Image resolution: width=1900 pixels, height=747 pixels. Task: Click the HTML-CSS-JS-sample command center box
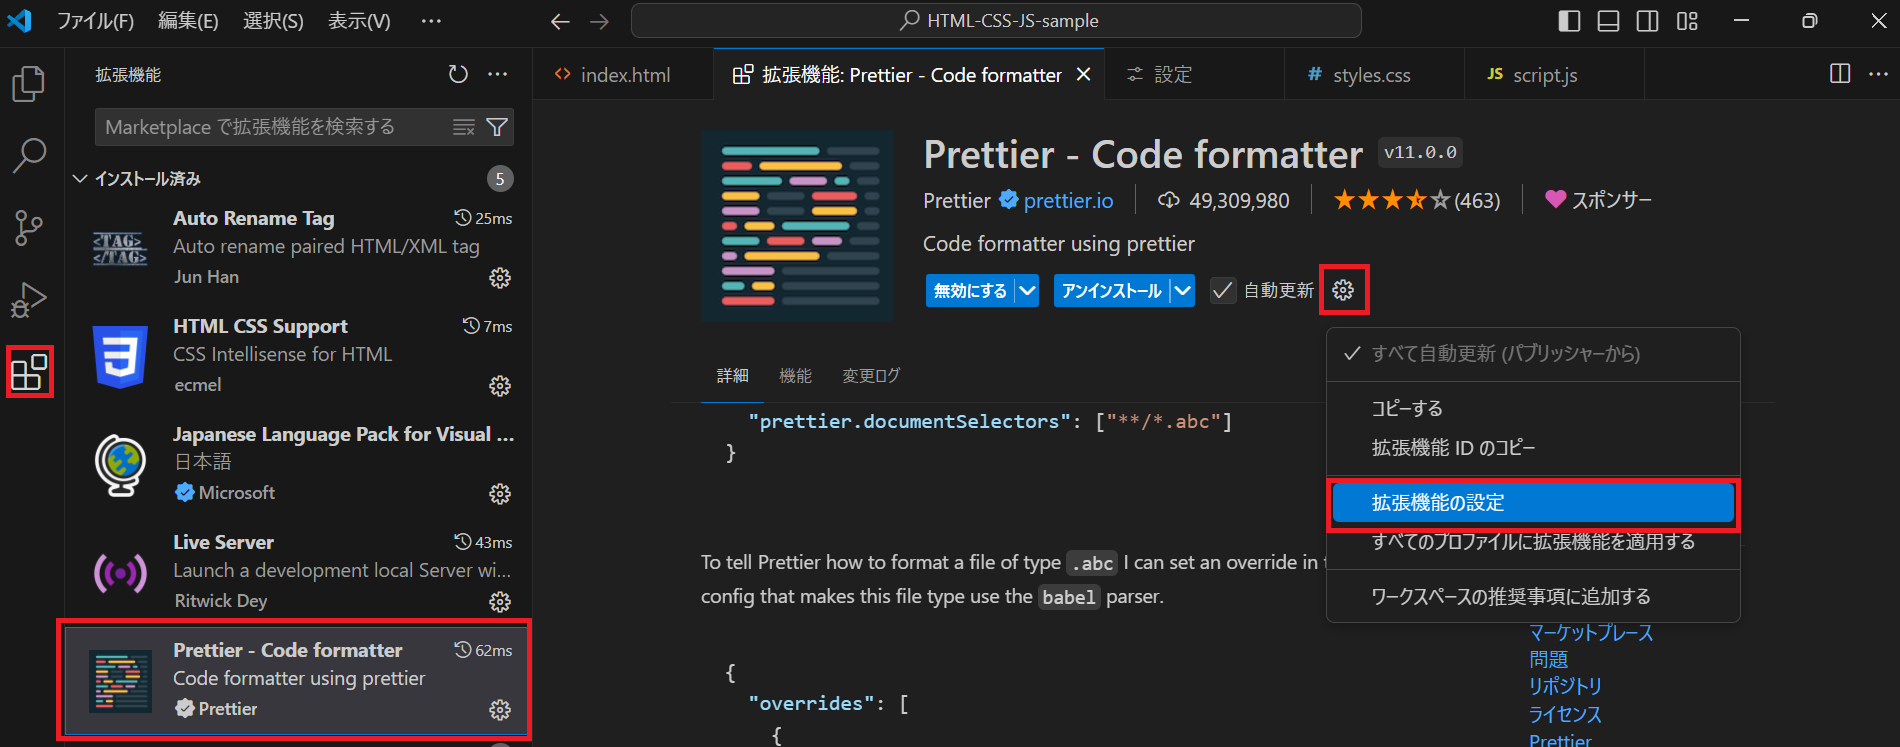[x=996, y=21]
